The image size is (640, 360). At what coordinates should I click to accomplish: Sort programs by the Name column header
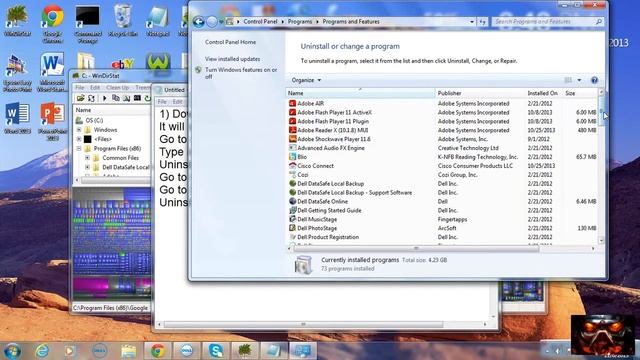pyautogui.click(x=360, y=93)
